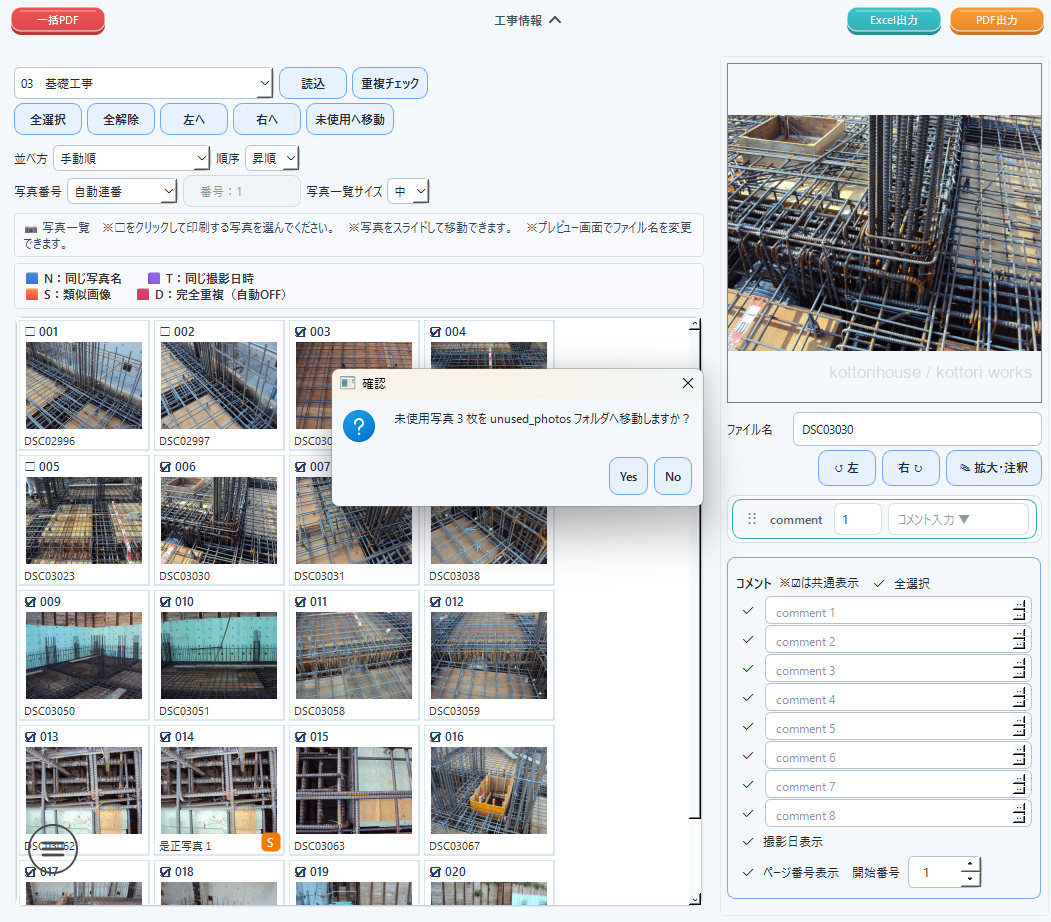Click the 全解除 button

click(121, 119)
